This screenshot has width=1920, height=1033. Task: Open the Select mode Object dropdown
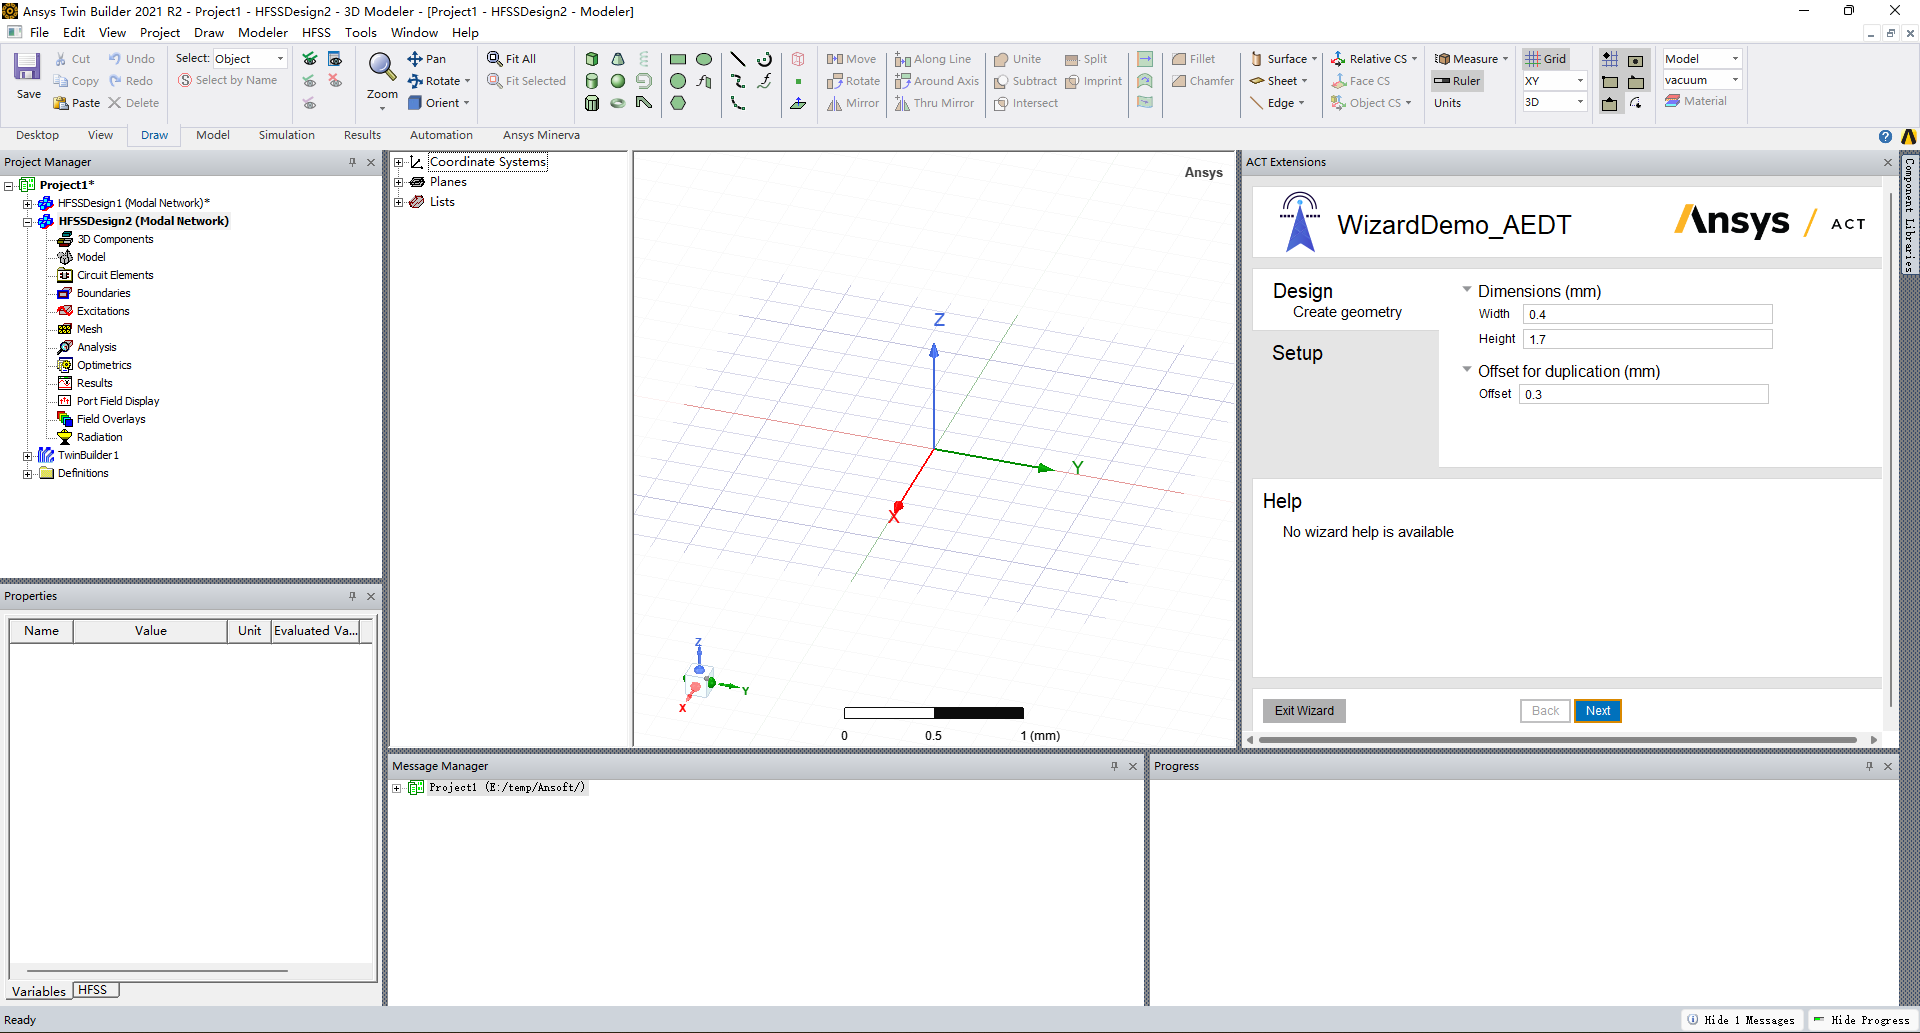pyautogui.click(x=250, y=59)
